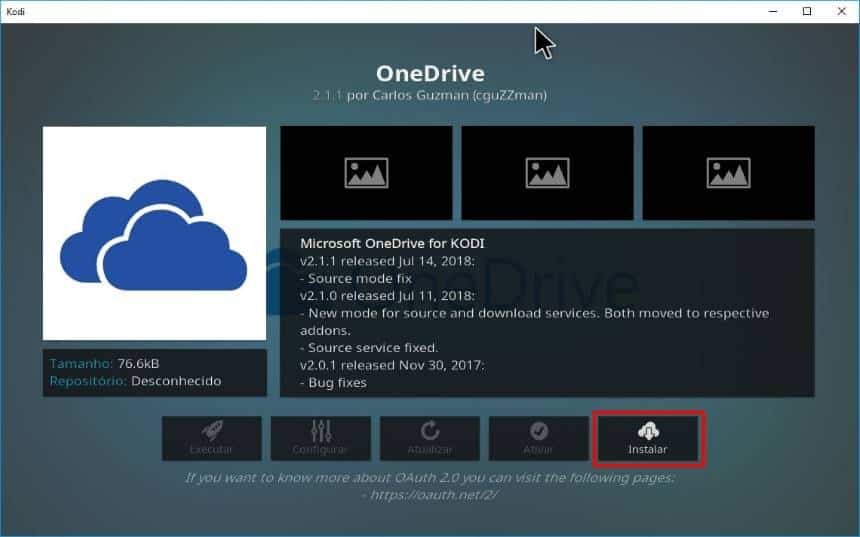Open the first screenshot placeholder thumbnail
Viewport: 860px width, 537px height.
point(366,173)
